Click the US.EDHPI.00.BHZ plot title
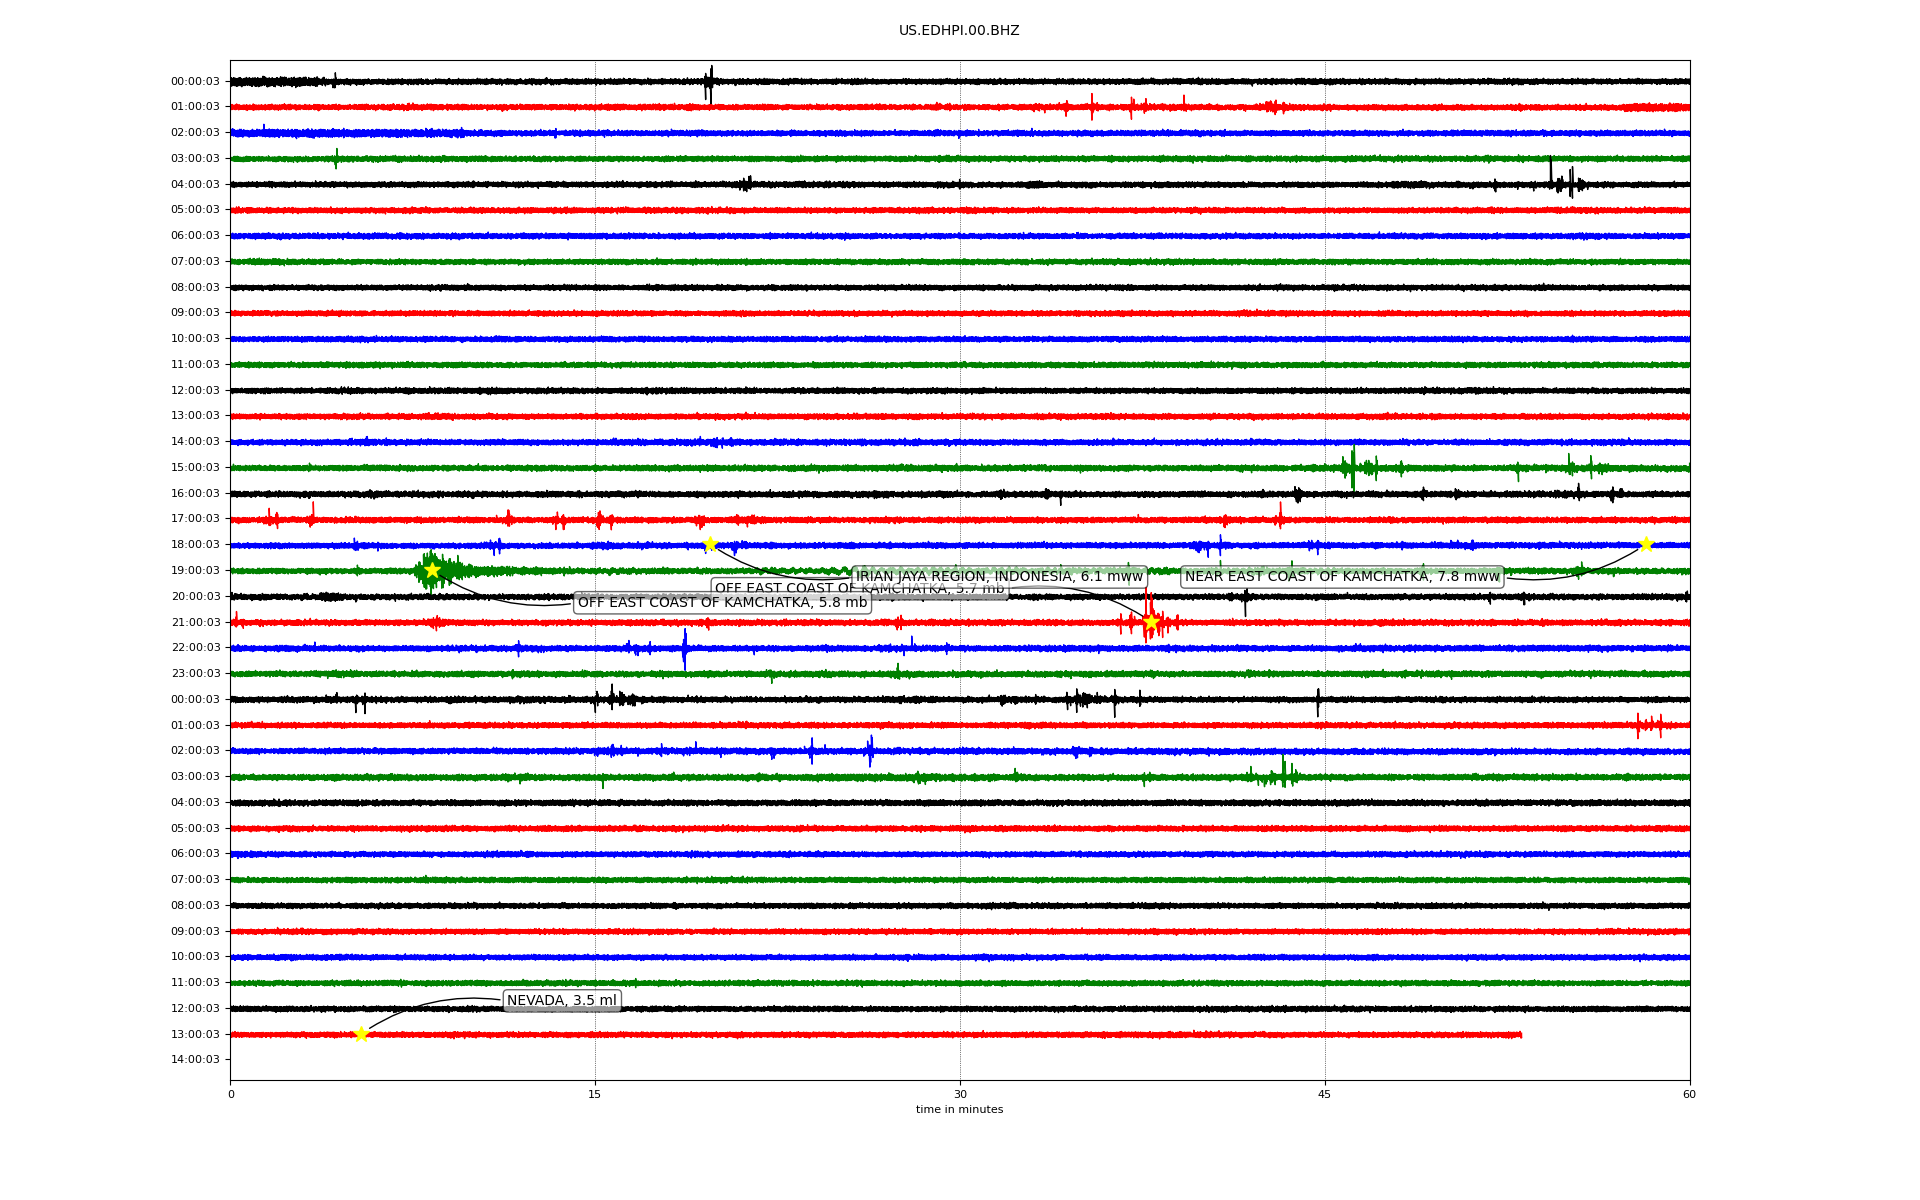 959,31
